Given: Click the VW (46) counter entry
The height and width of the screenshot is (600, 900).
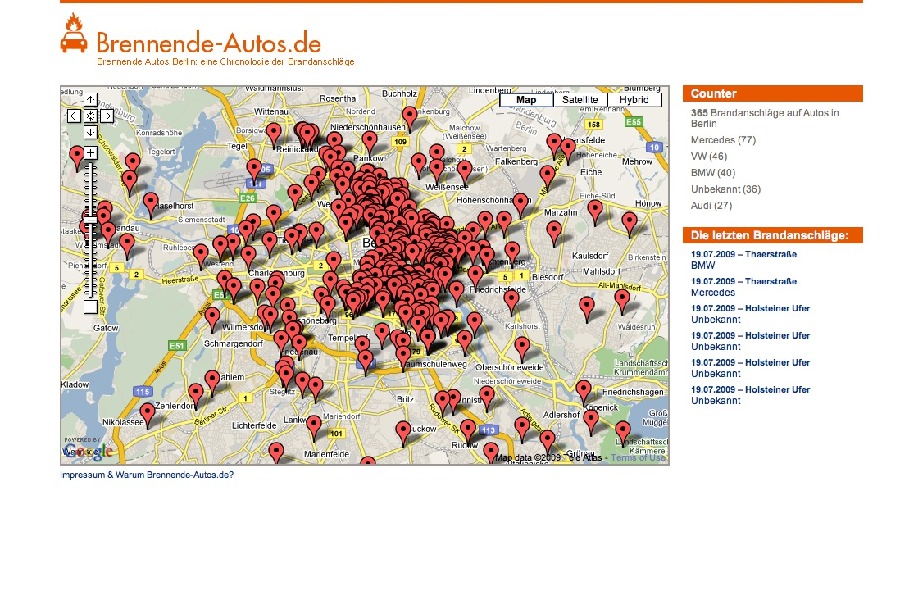Looking at the screenshot, I should pos(709,156).
